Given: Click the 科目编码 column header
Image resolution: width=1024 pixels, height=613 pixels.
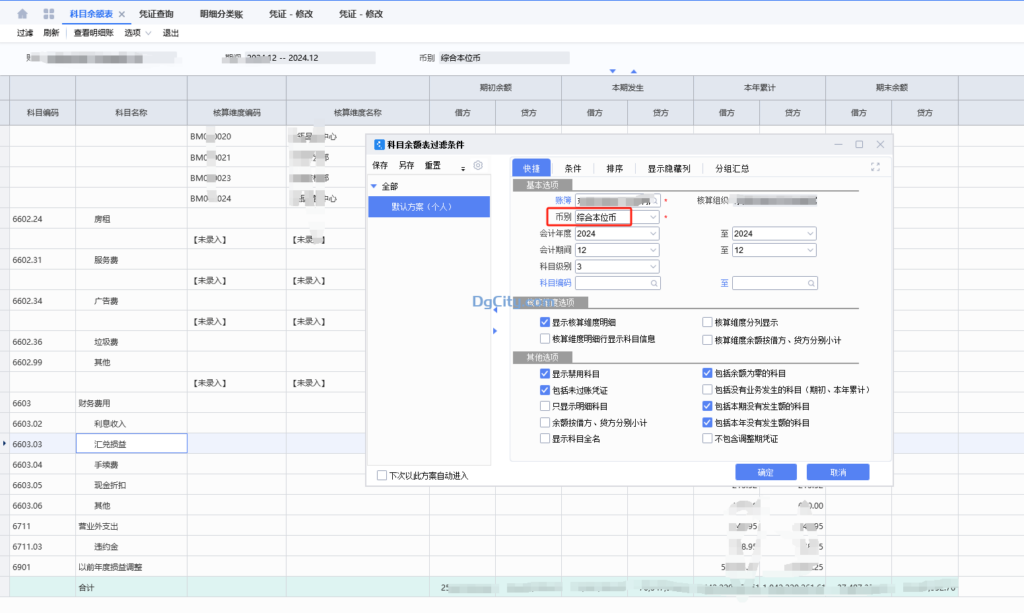Looking at the screenshot, I should tap(42, 113).
